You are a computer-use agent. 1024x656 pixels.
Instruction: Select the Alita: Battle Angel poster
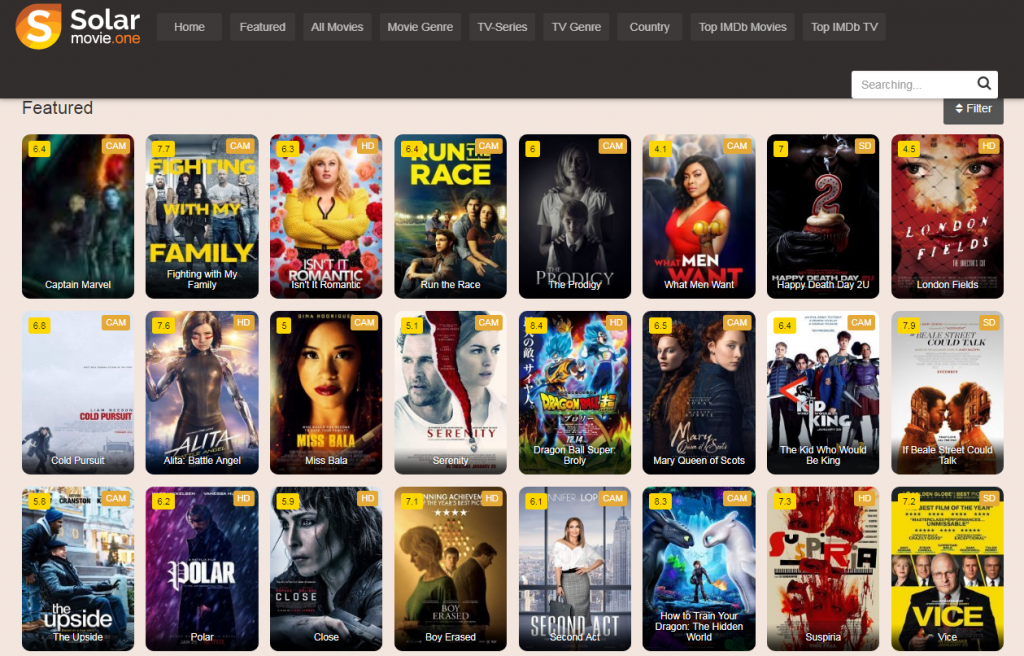[x=202, y=393]
